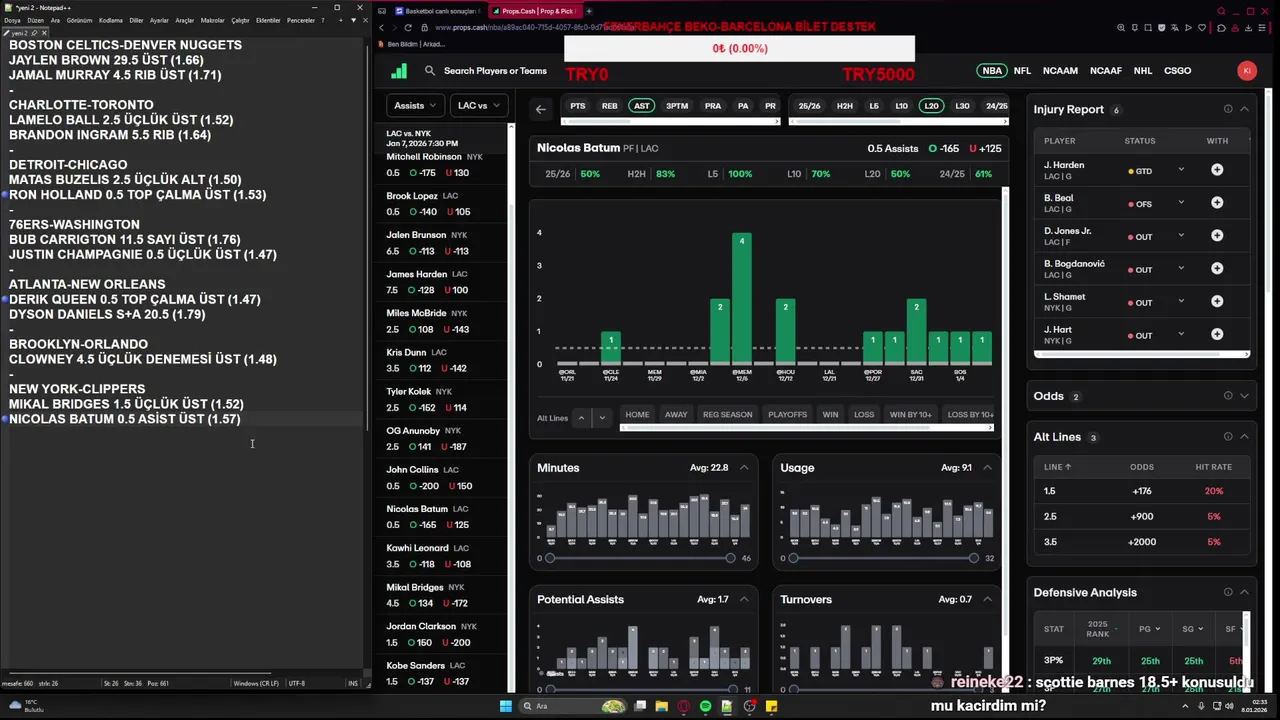1280x720 pixels.
Task: Add B. Beal with plus icon
Action: coord(1217,203)
